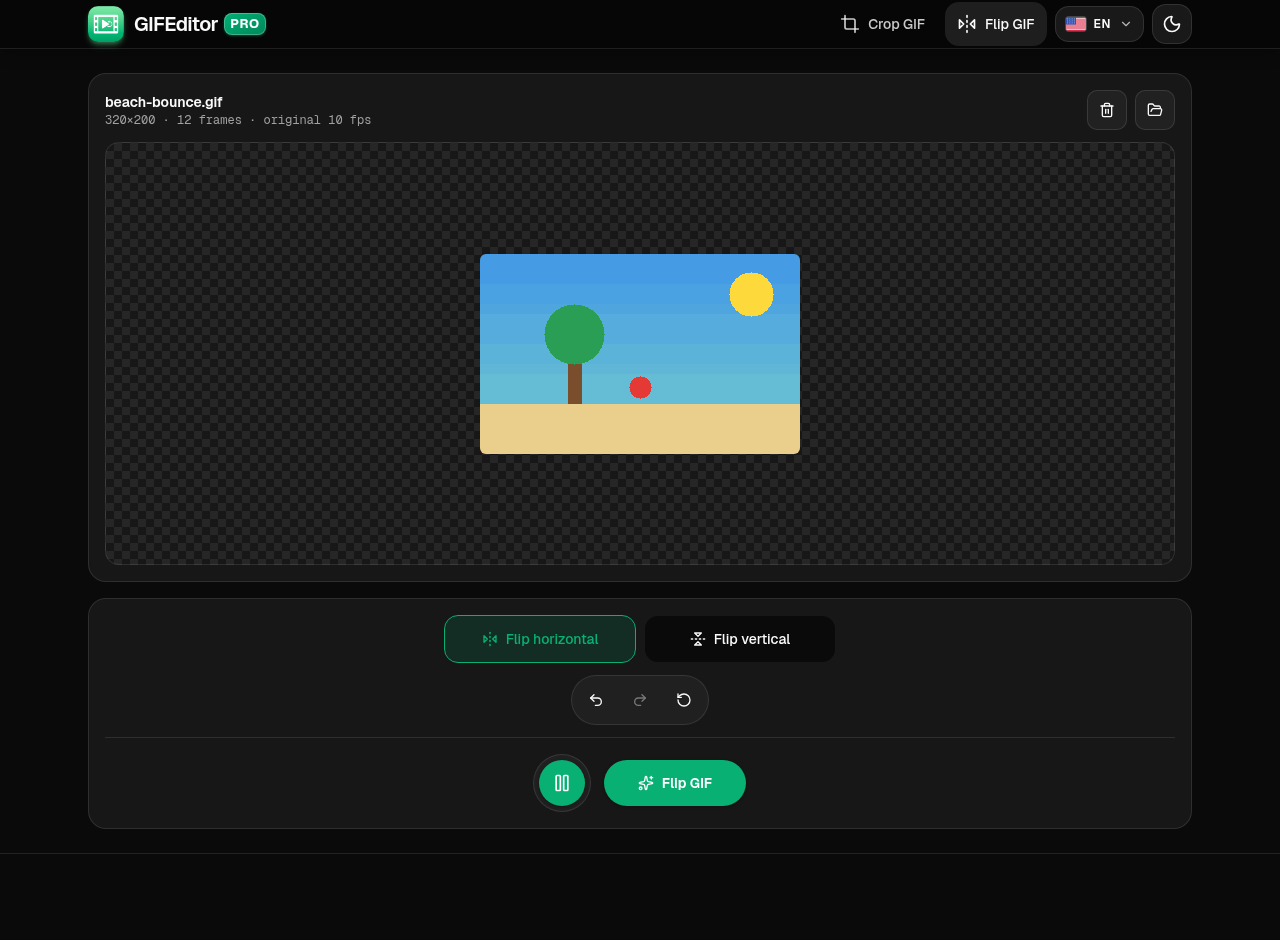Click the green Flip GIF button
This screenshot has width=1280, height=940.
pyautogui.click(x=675, y=783)
